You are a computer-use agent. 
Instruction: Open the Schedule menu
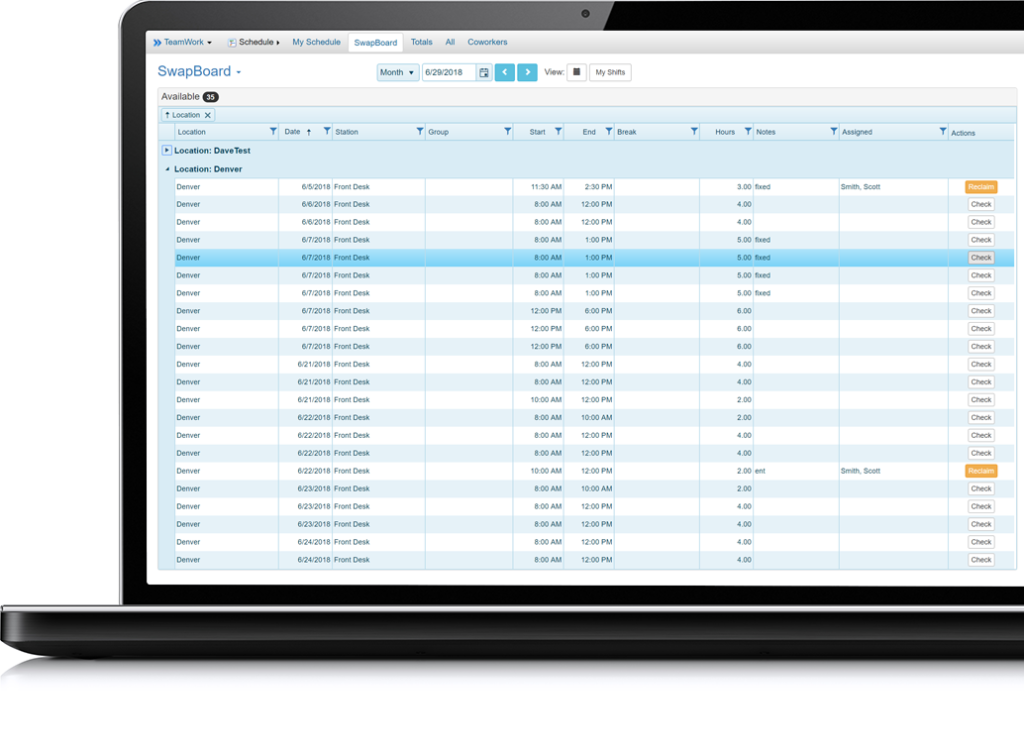(x=253, y=42)
